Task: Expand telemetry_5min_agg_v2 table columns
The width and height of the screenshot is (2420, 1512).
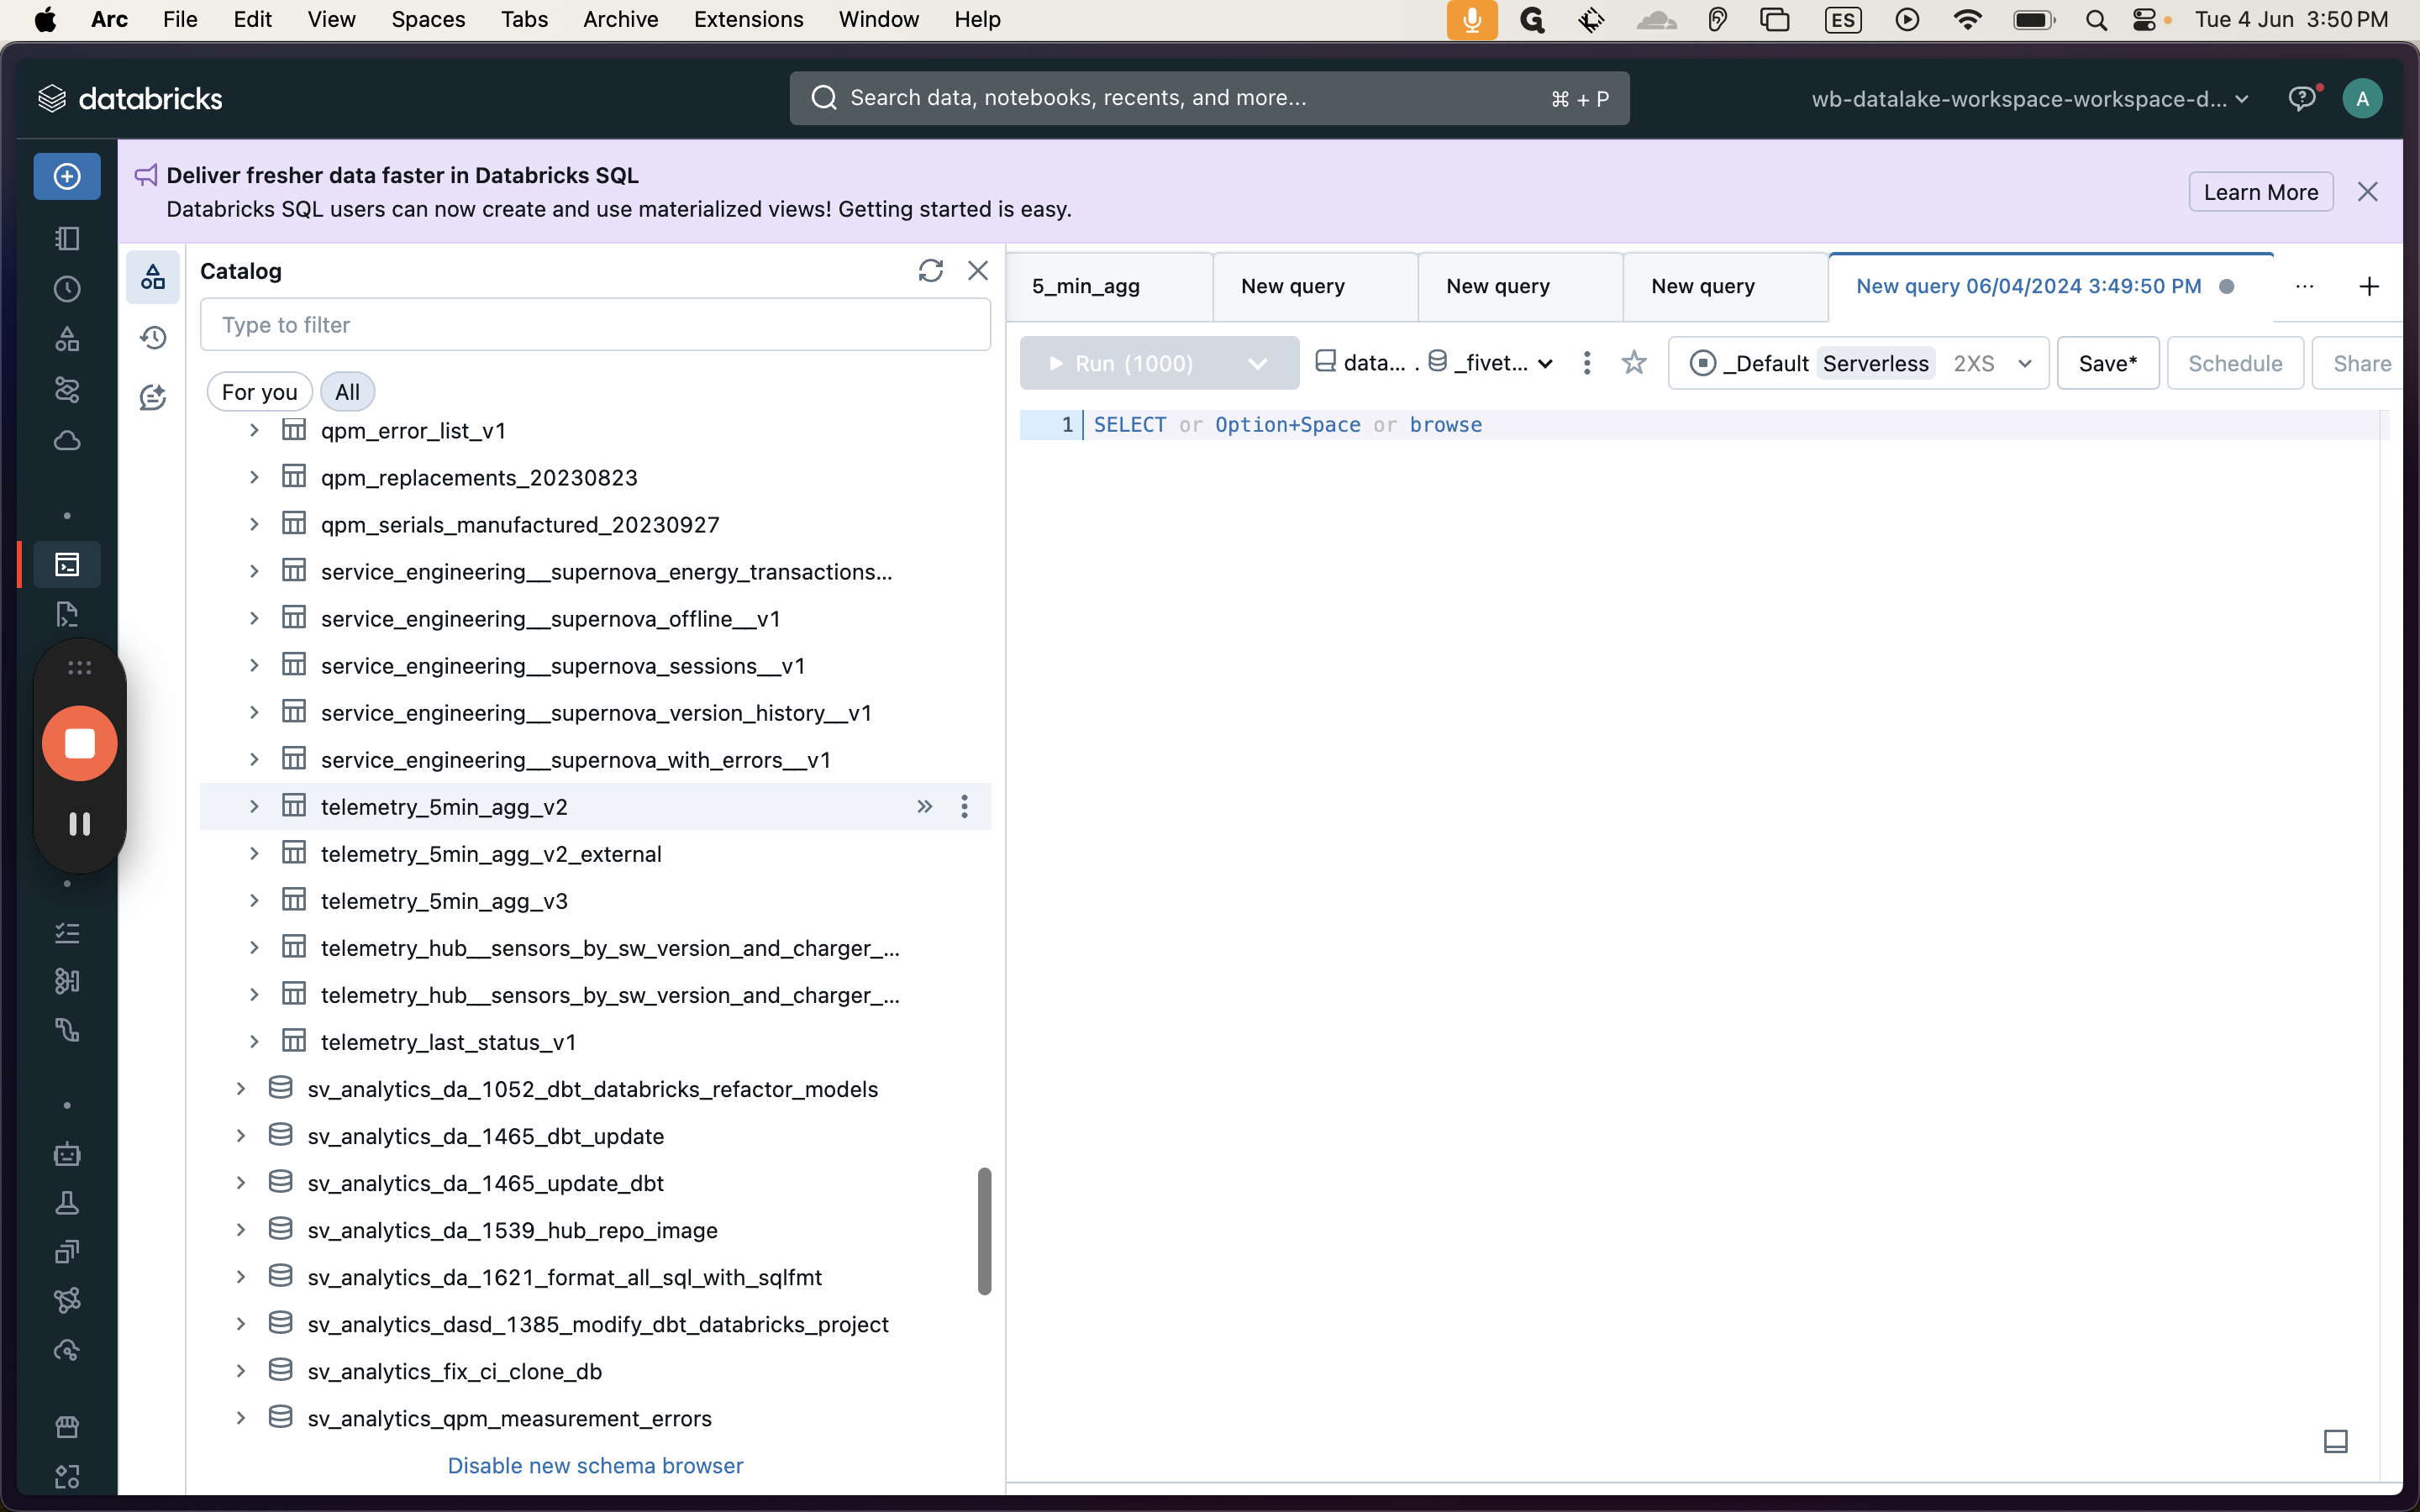Action: (x=254, y=806)
